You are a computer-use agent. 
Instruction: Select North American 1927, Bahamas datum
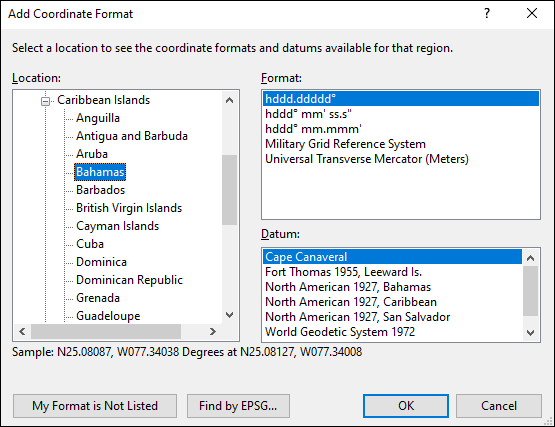pos(392,287)
